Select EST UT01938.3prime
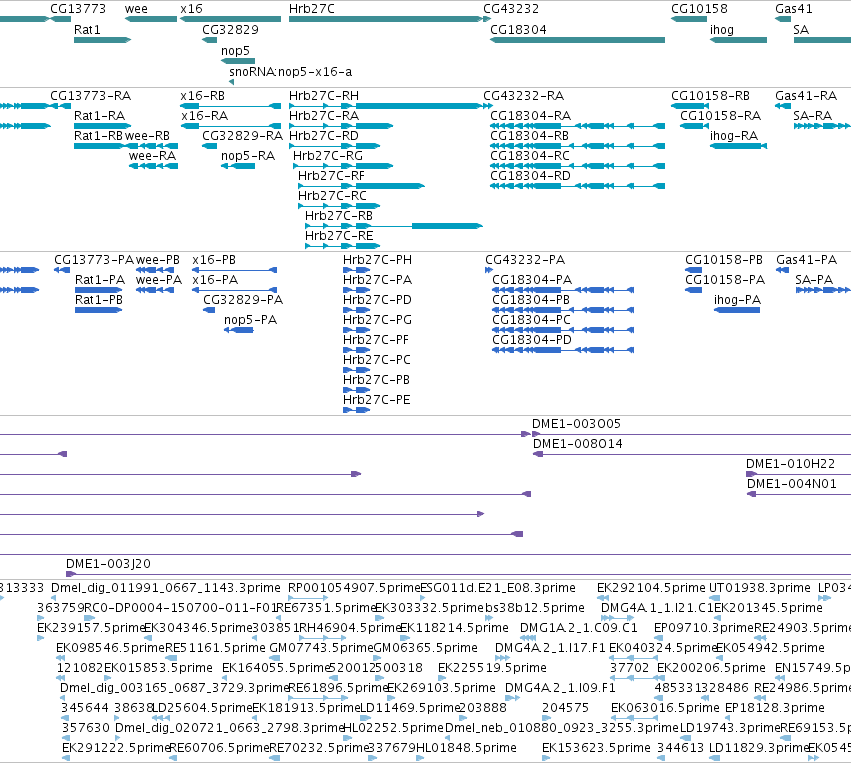This screenshot has height=763, width=851. [760, 588]
